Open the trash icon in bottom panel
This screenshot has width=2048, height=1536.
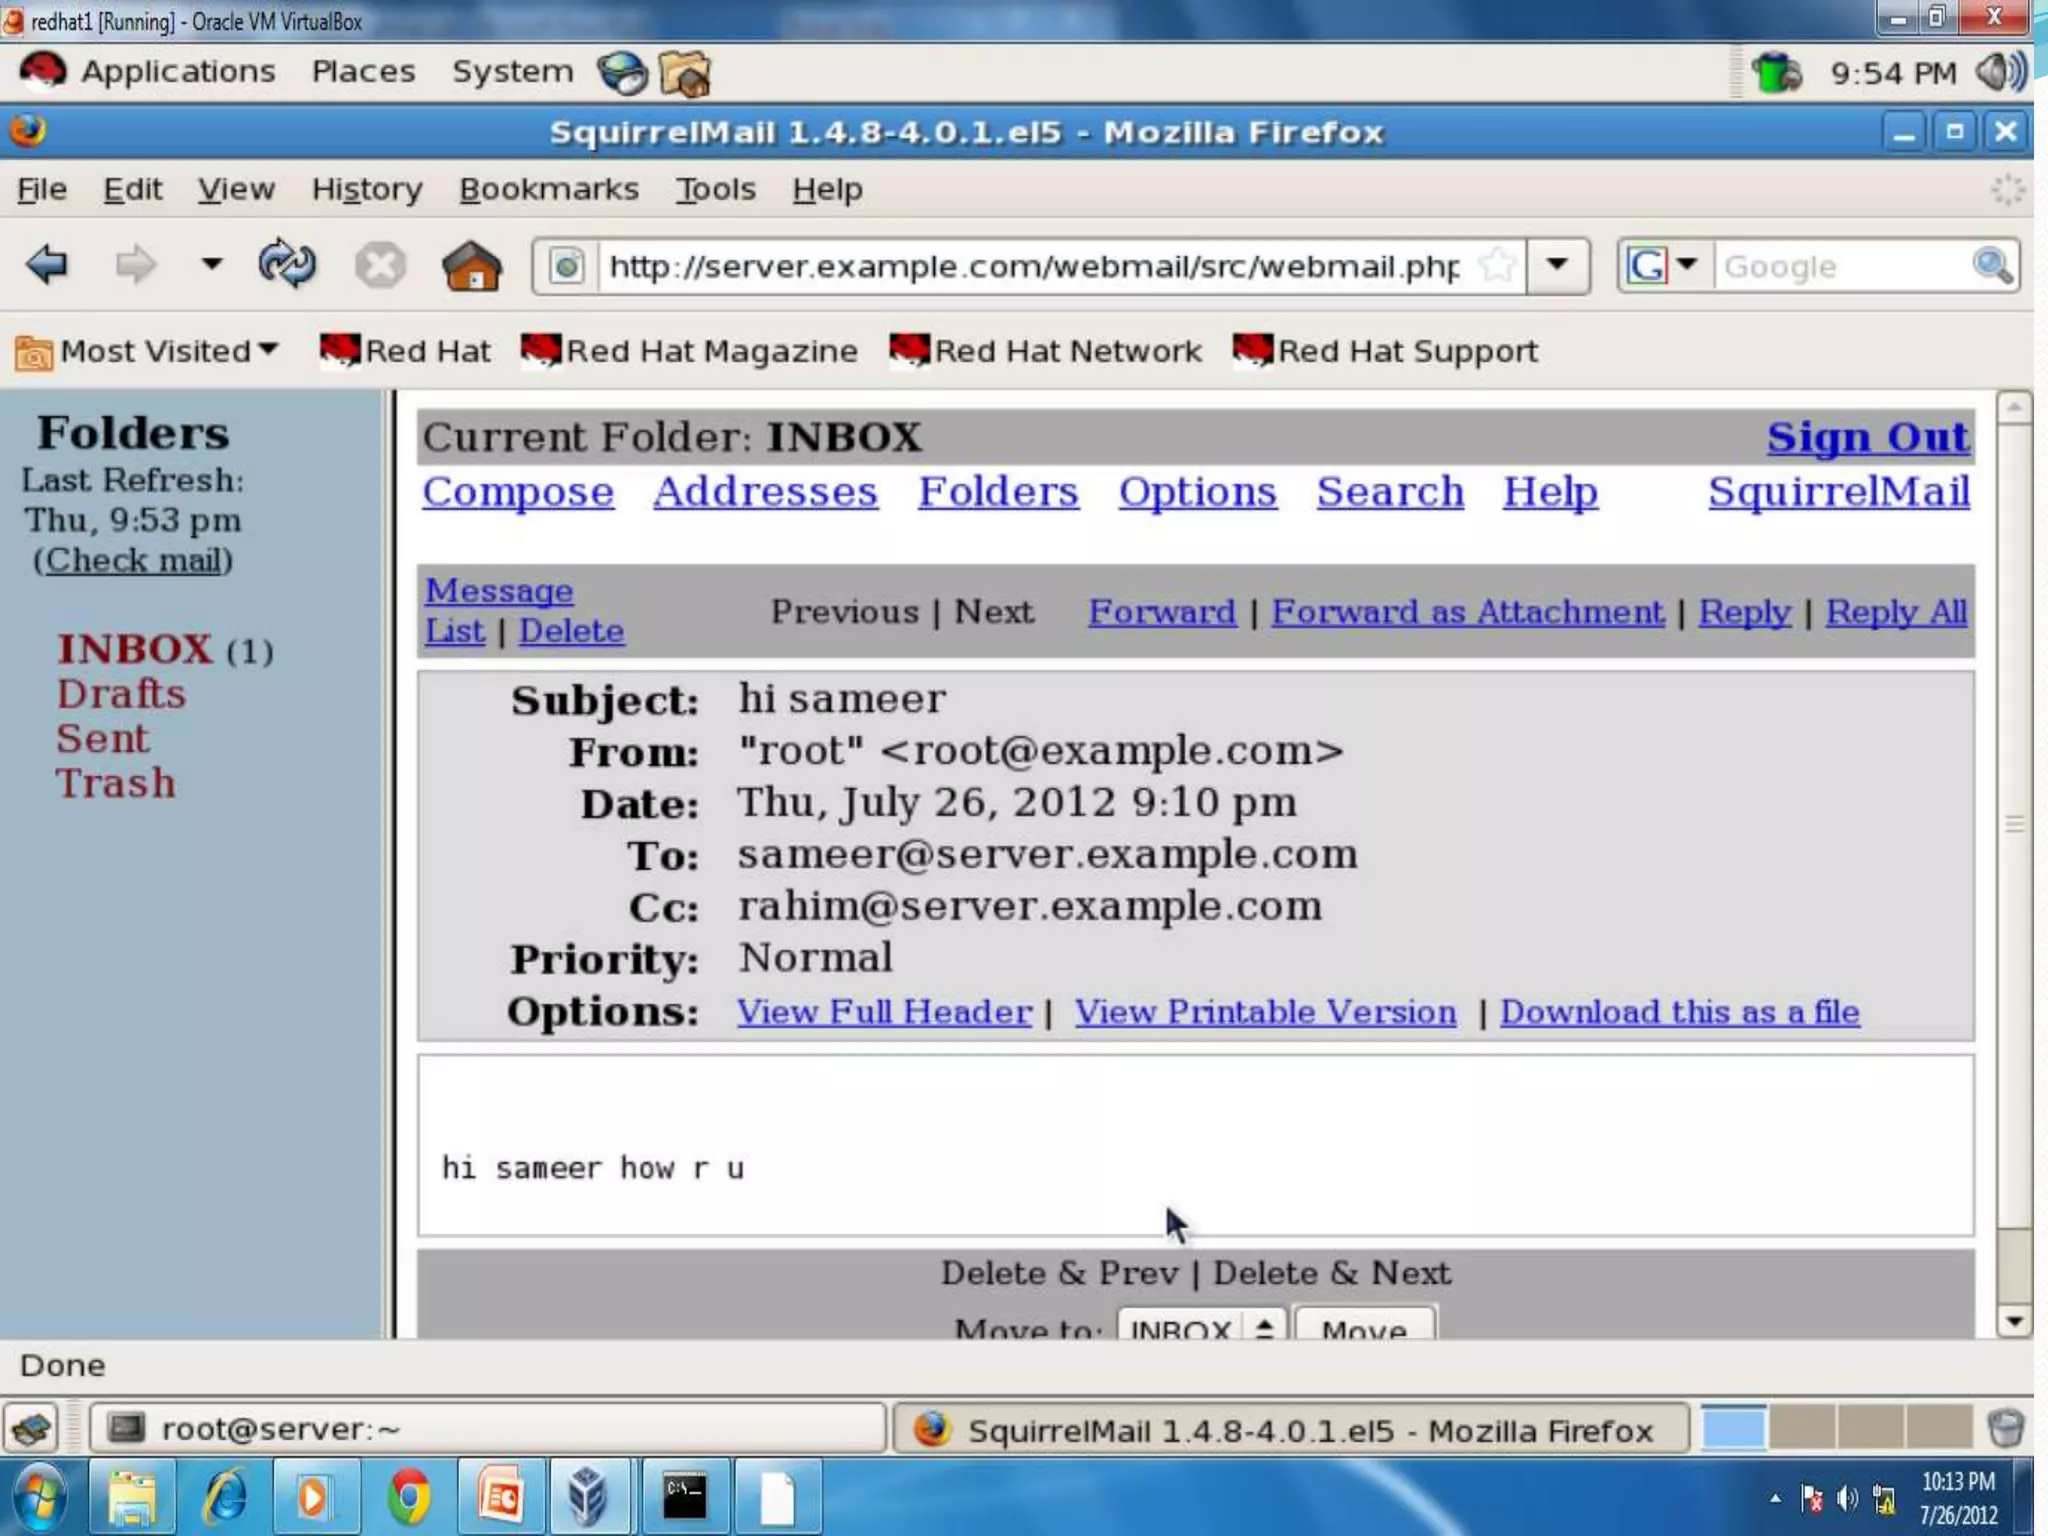click(2005, 1429)
